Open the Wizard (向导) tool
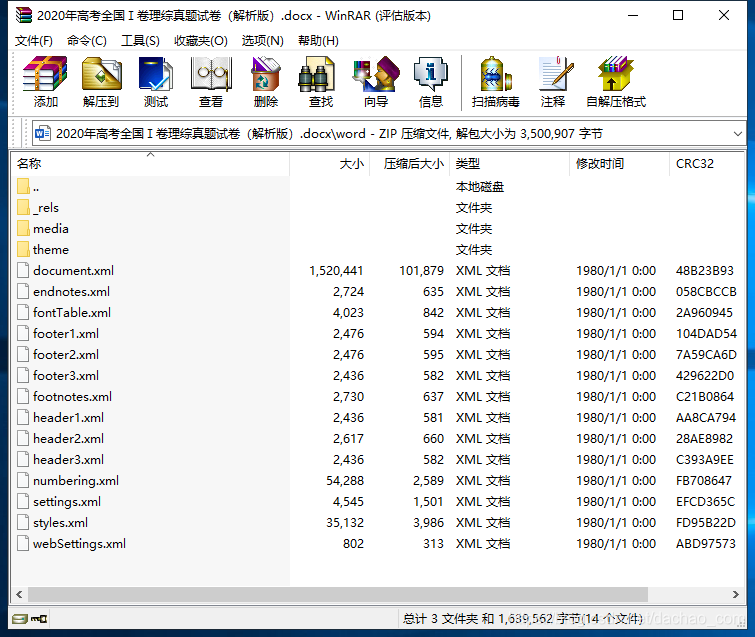This screenshot has width=755, height=637. tap(376, 81)
